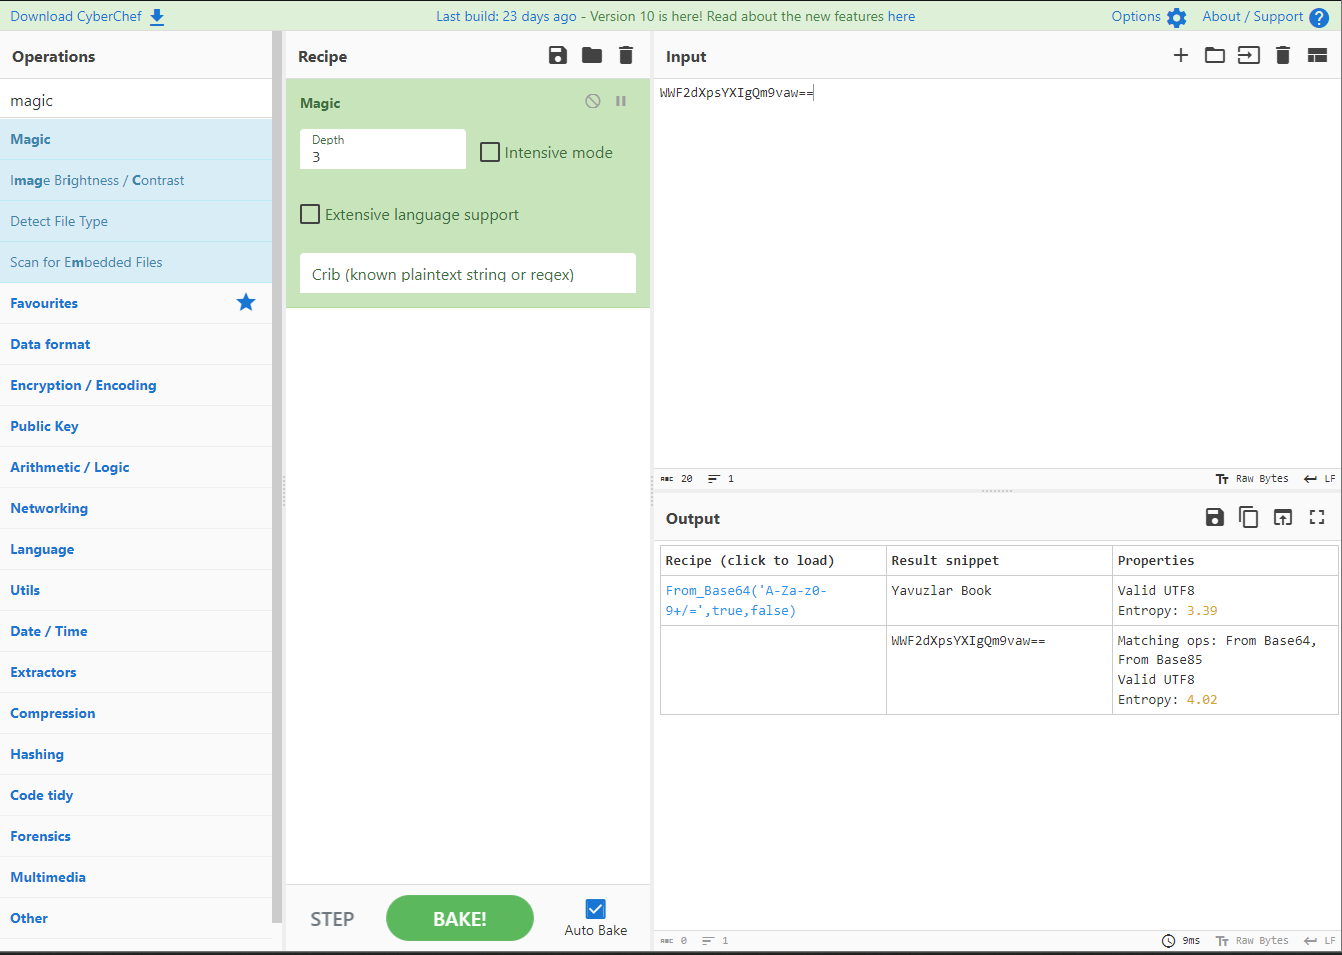
Task: Maximise the output pane
Action: (1317, 517)
